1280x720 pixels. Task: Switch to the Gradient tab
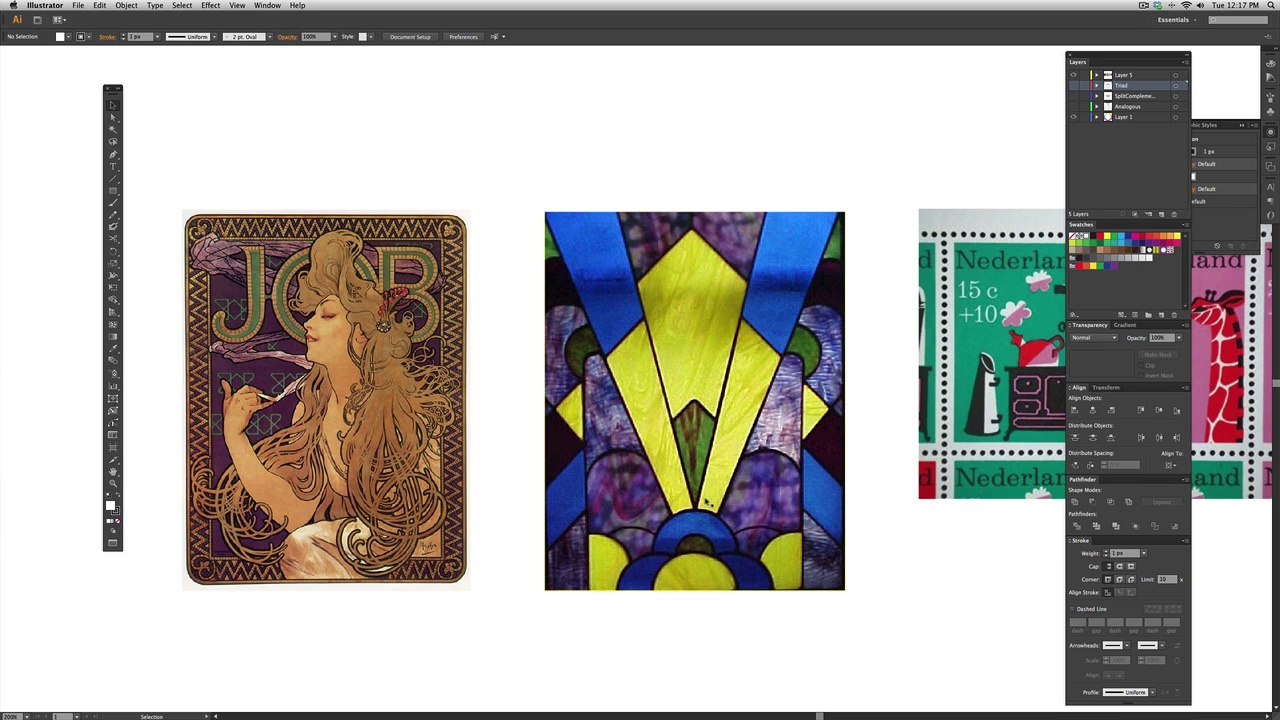[x=1125, y=325]
